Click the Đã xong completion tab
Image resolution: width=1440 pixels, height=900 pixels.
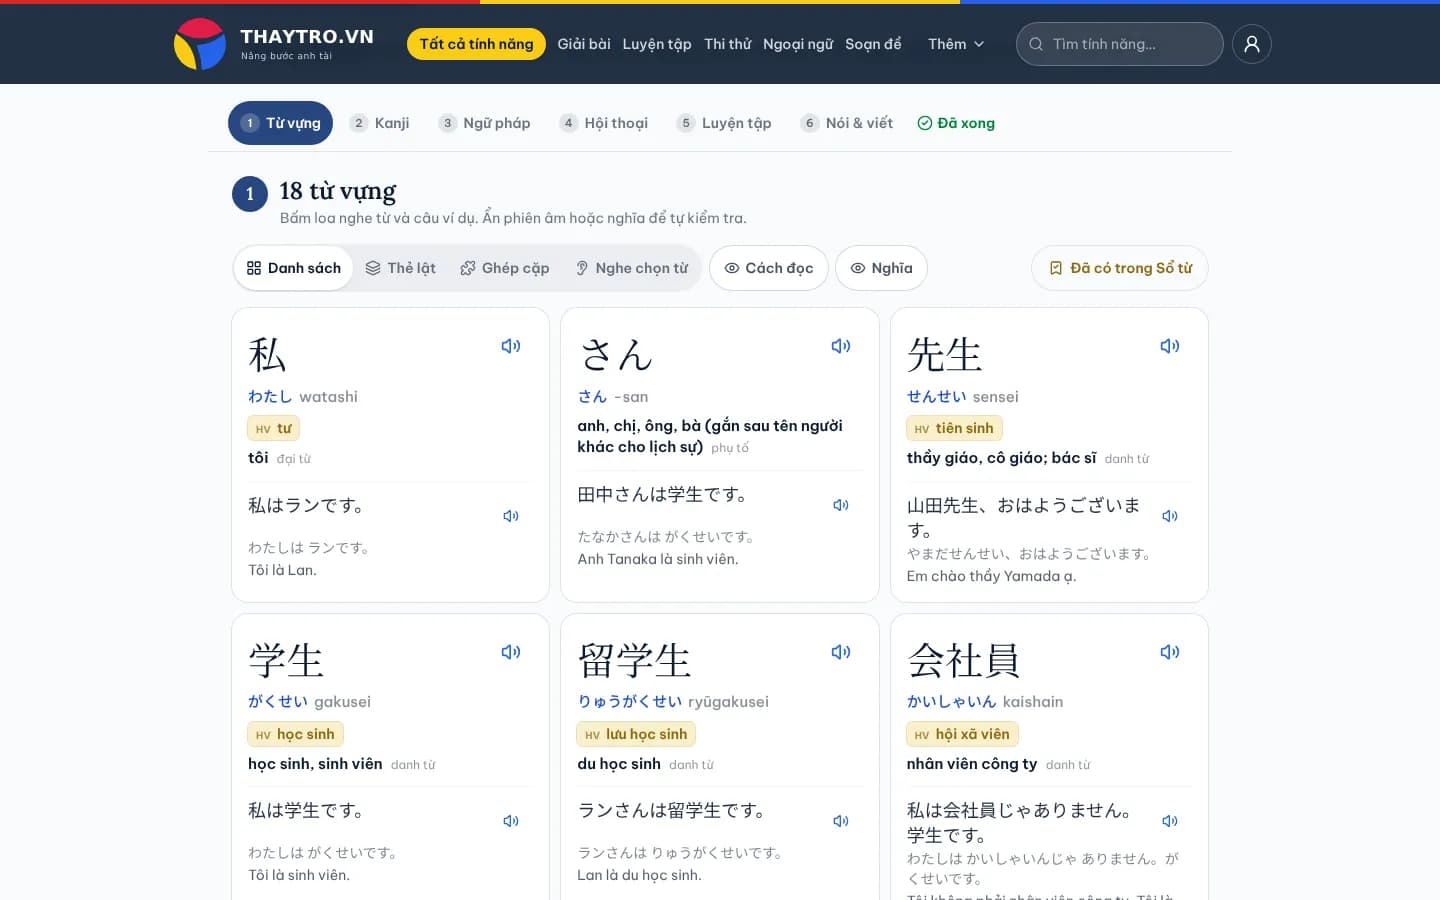click(x=956, y=123)
